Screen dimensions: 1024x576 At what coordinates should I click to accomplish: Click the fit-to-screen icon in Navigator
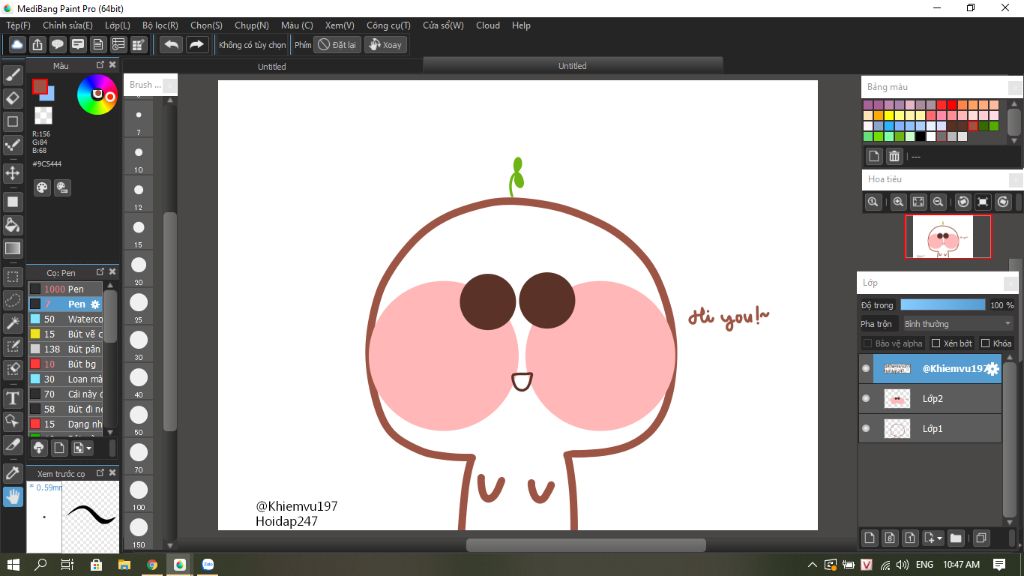pyautogui.click(x=918, y=202)
